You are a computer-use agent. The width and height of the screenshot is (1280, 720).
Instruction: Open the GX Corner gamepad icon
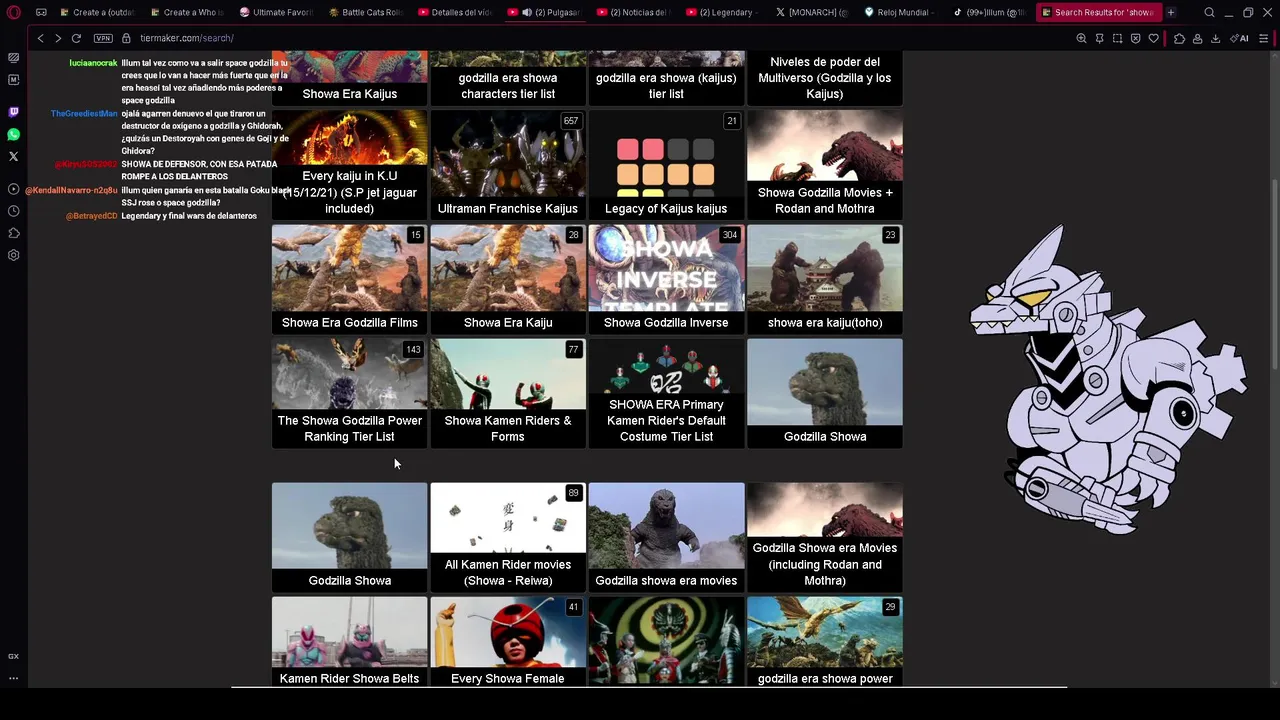pos(41,12)
